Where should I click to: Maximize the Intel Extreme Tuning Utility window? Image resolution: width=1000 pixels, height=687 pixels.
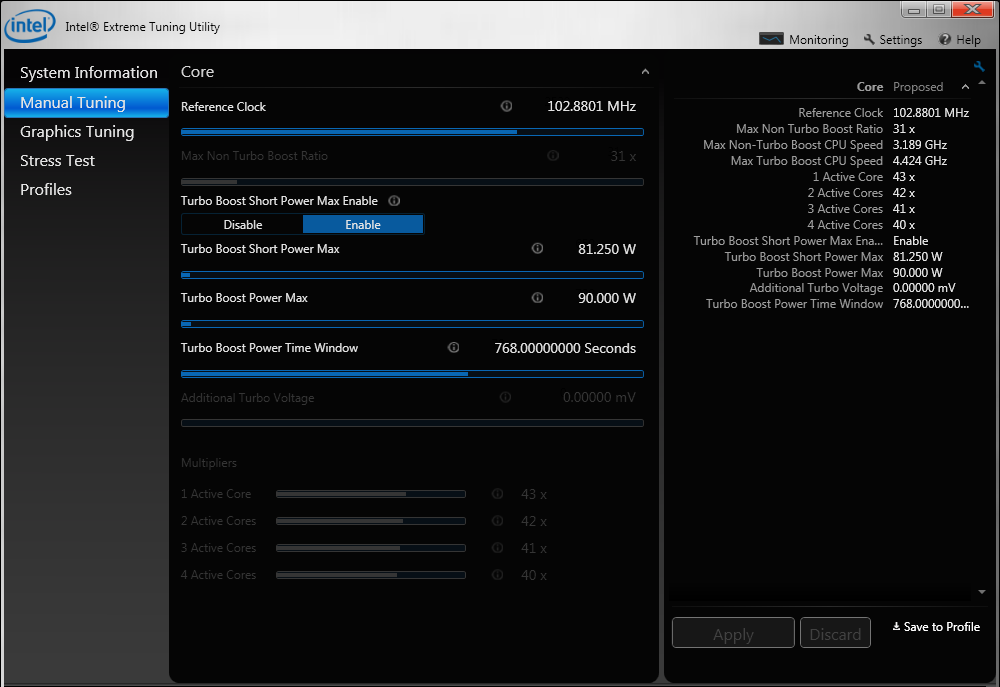(939, 10)
